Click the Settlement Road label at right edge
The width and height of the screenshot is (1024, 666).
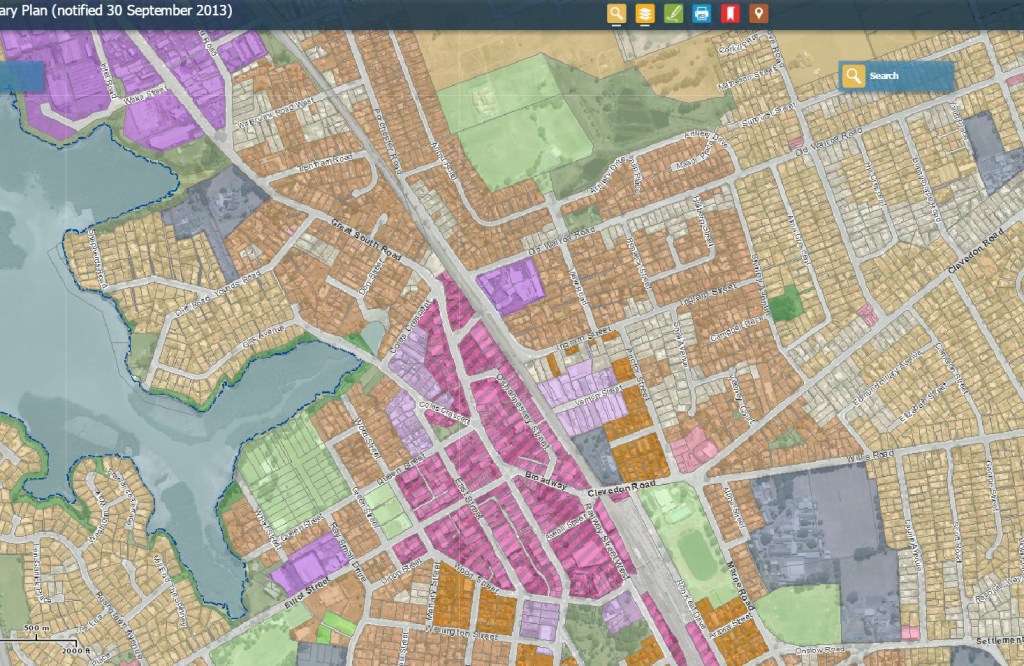(995, 641)
